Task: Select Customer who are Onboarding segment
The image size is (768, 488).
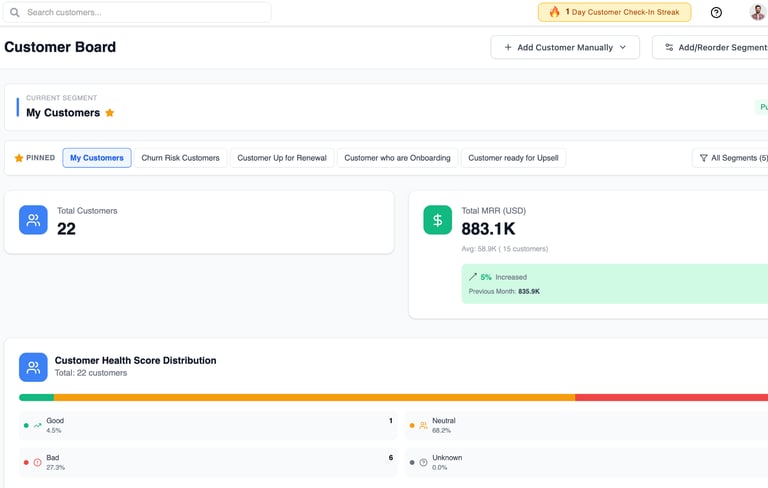Action: (x=397, y=158)
